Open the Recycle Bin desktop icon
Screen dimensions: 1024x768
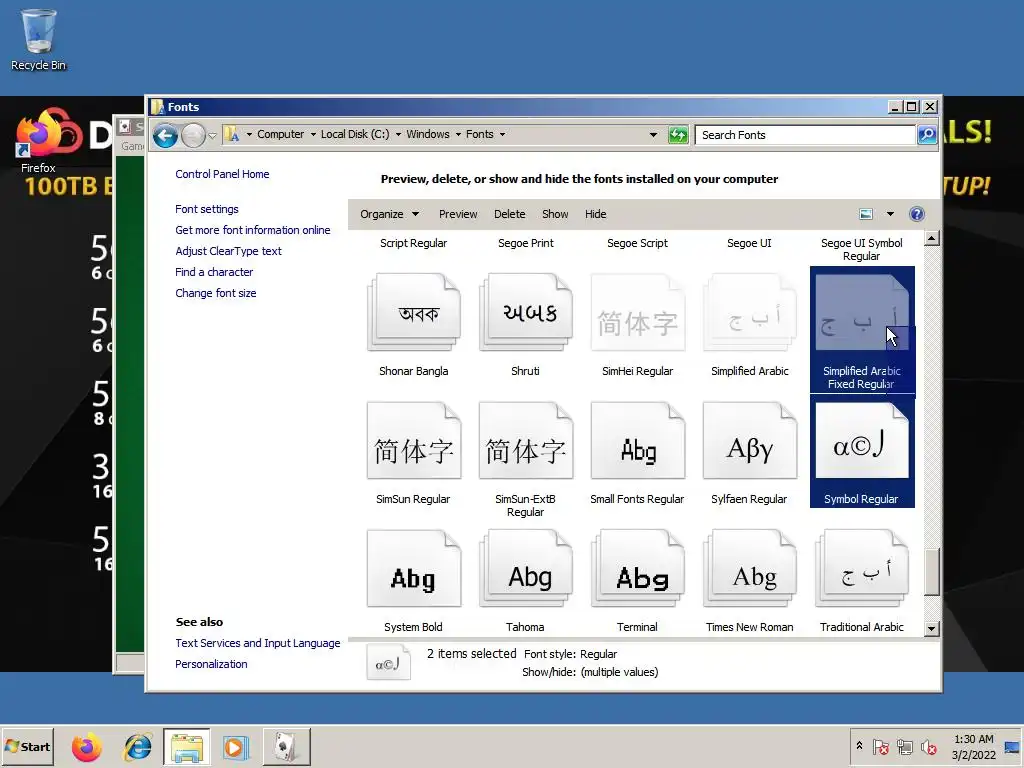[39, 40]
